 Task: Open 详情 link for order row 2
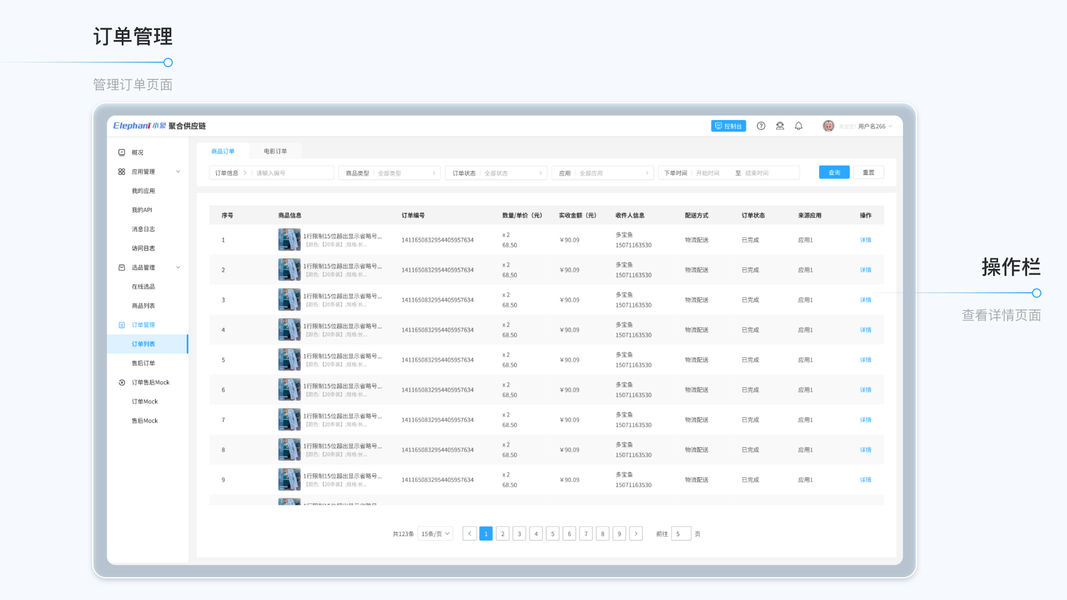click(x=866, y=270)
